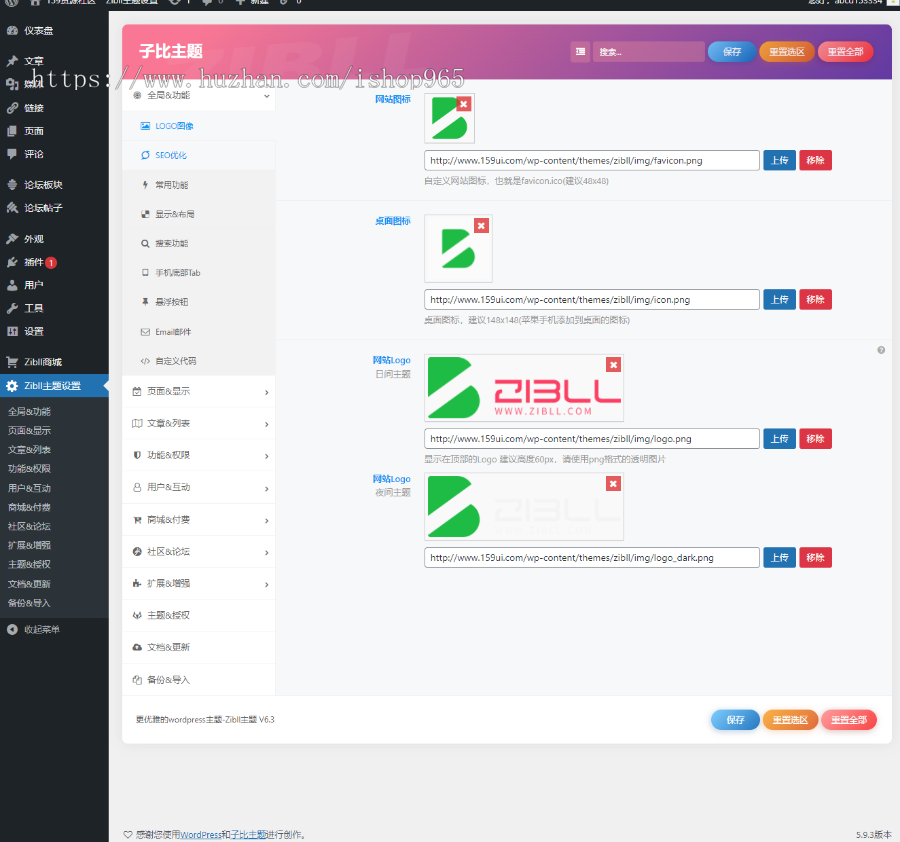Expand the 用户&互动 section

pyautogui.click(x=199, y=487)
